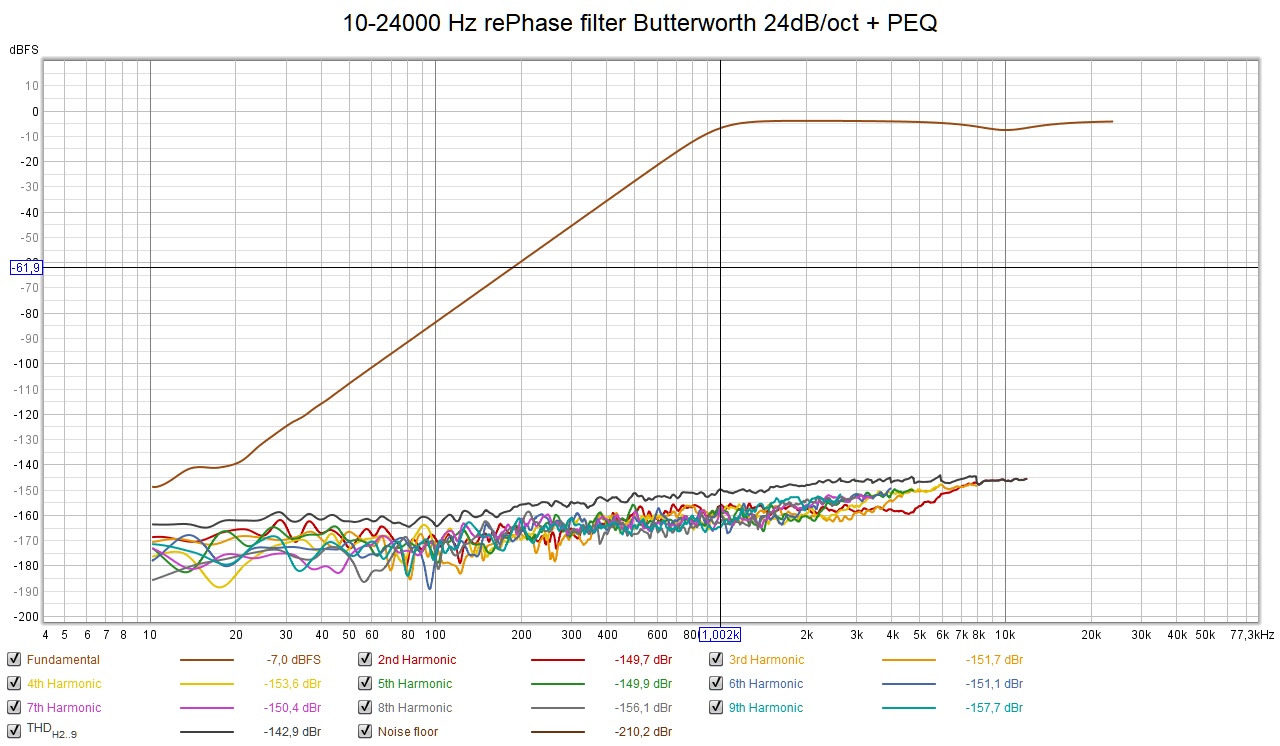Click the 6th Harmonic blue line swatch

(909, 684)
